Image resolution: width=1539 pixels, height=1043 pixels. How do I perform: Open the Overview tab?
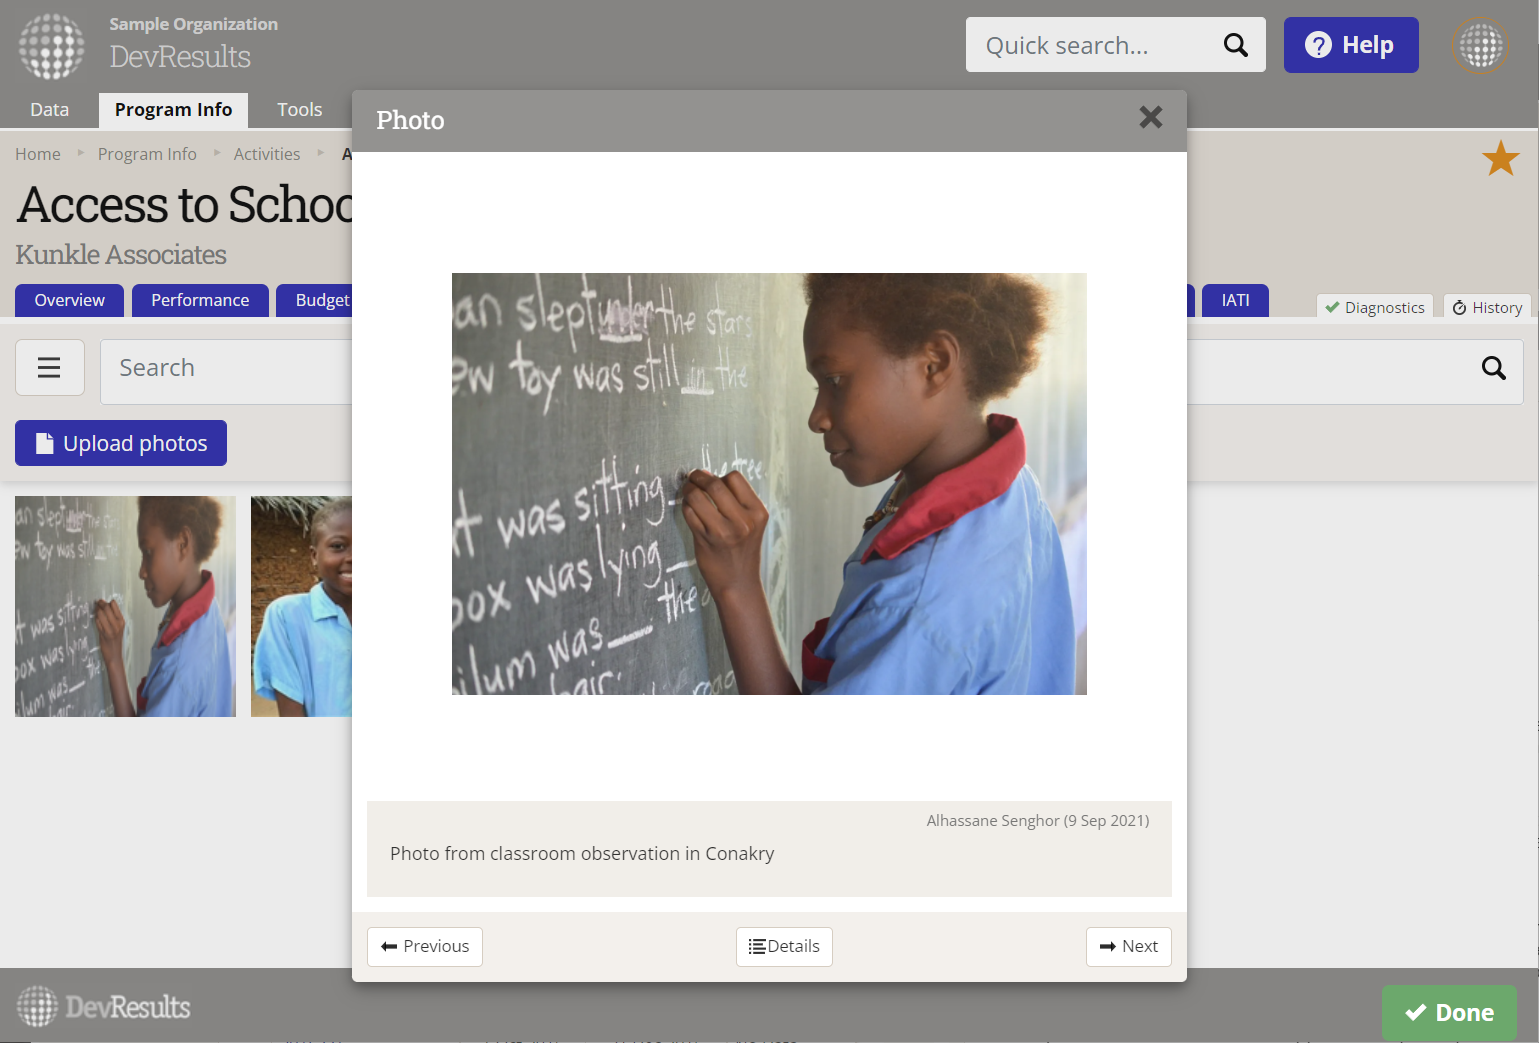point(69,300)
